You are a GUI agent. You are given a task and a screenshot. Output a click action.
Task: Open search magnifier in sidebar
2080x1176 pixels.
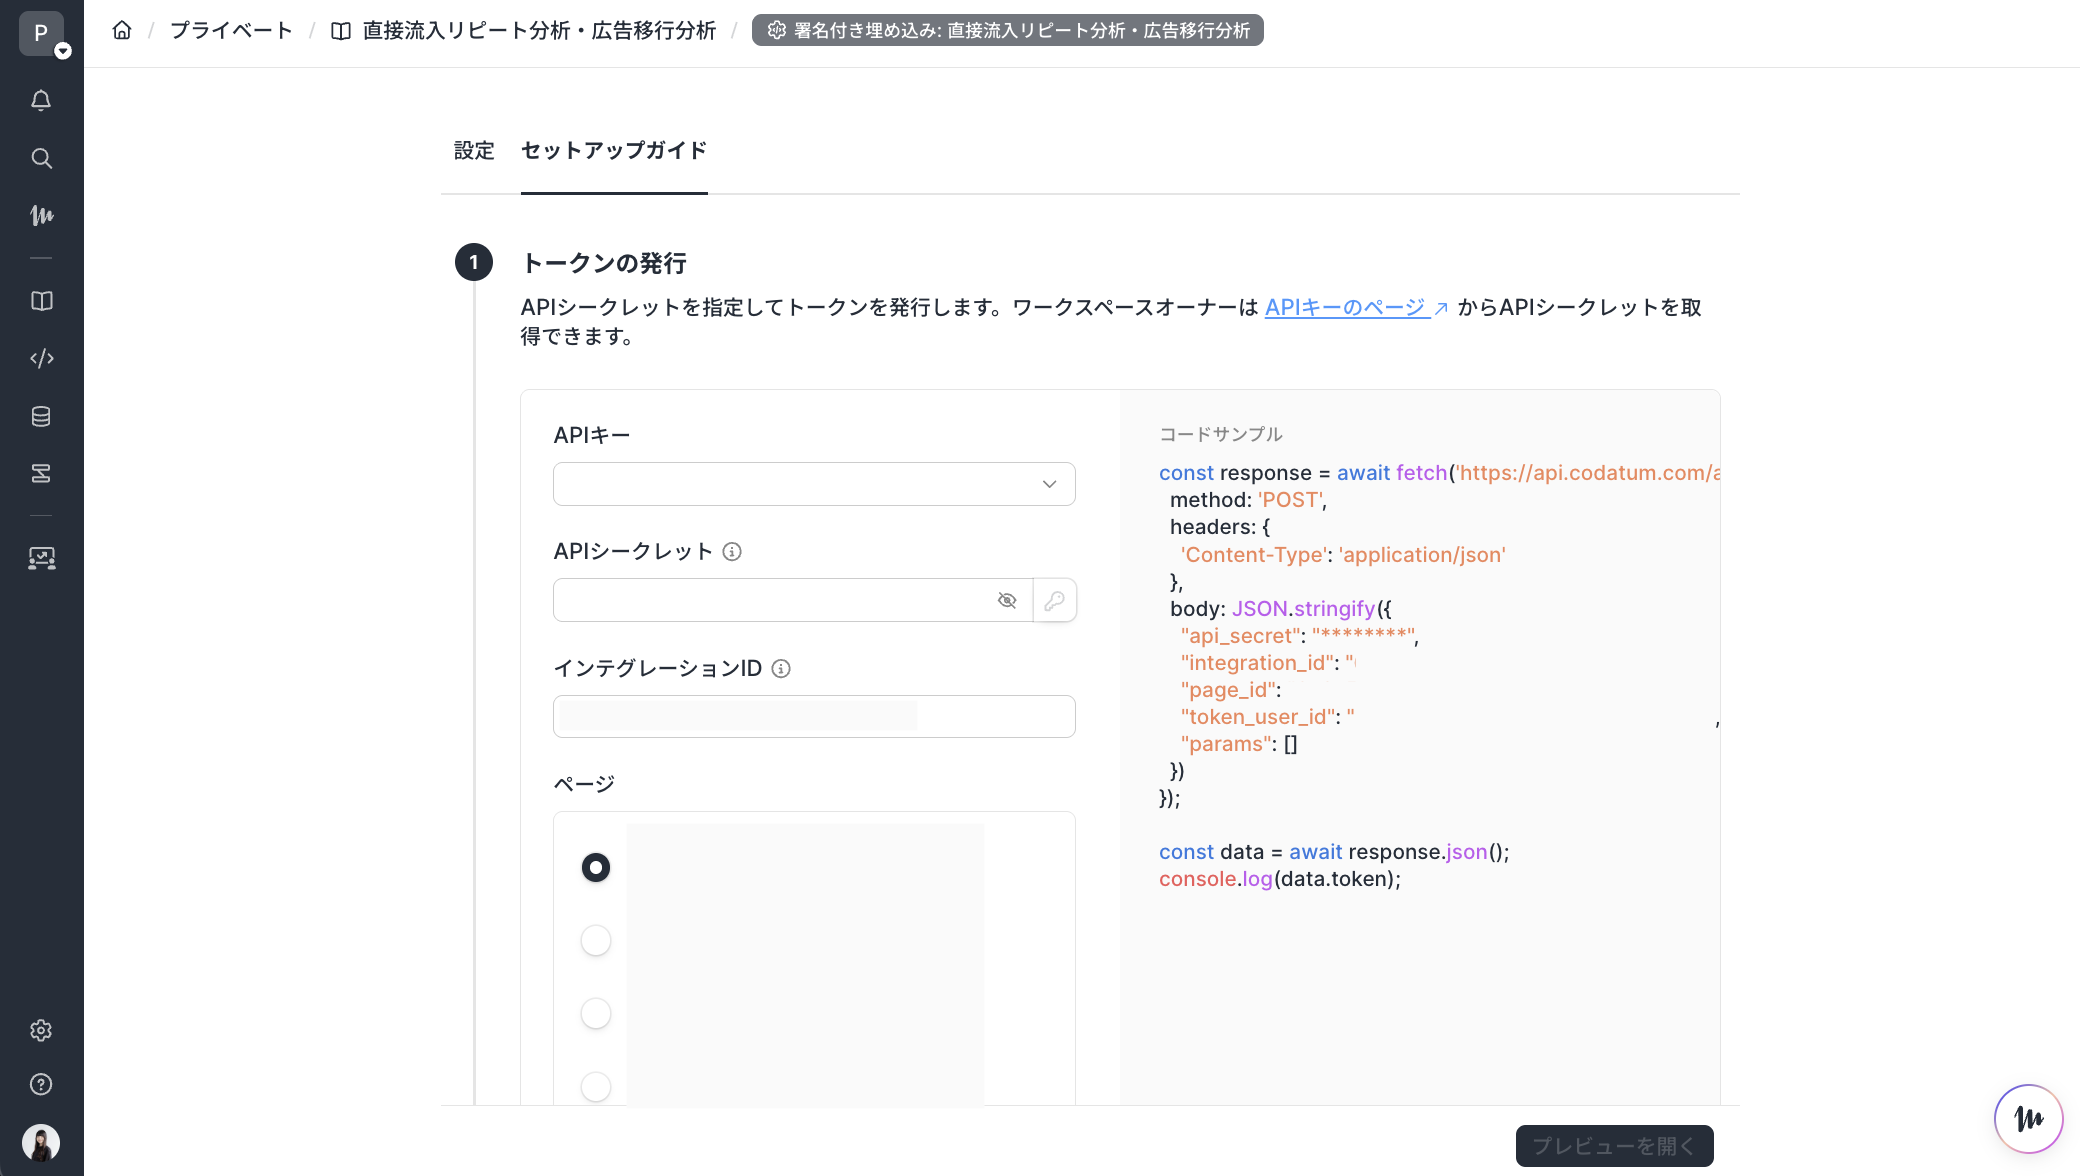tap(41, 158)
